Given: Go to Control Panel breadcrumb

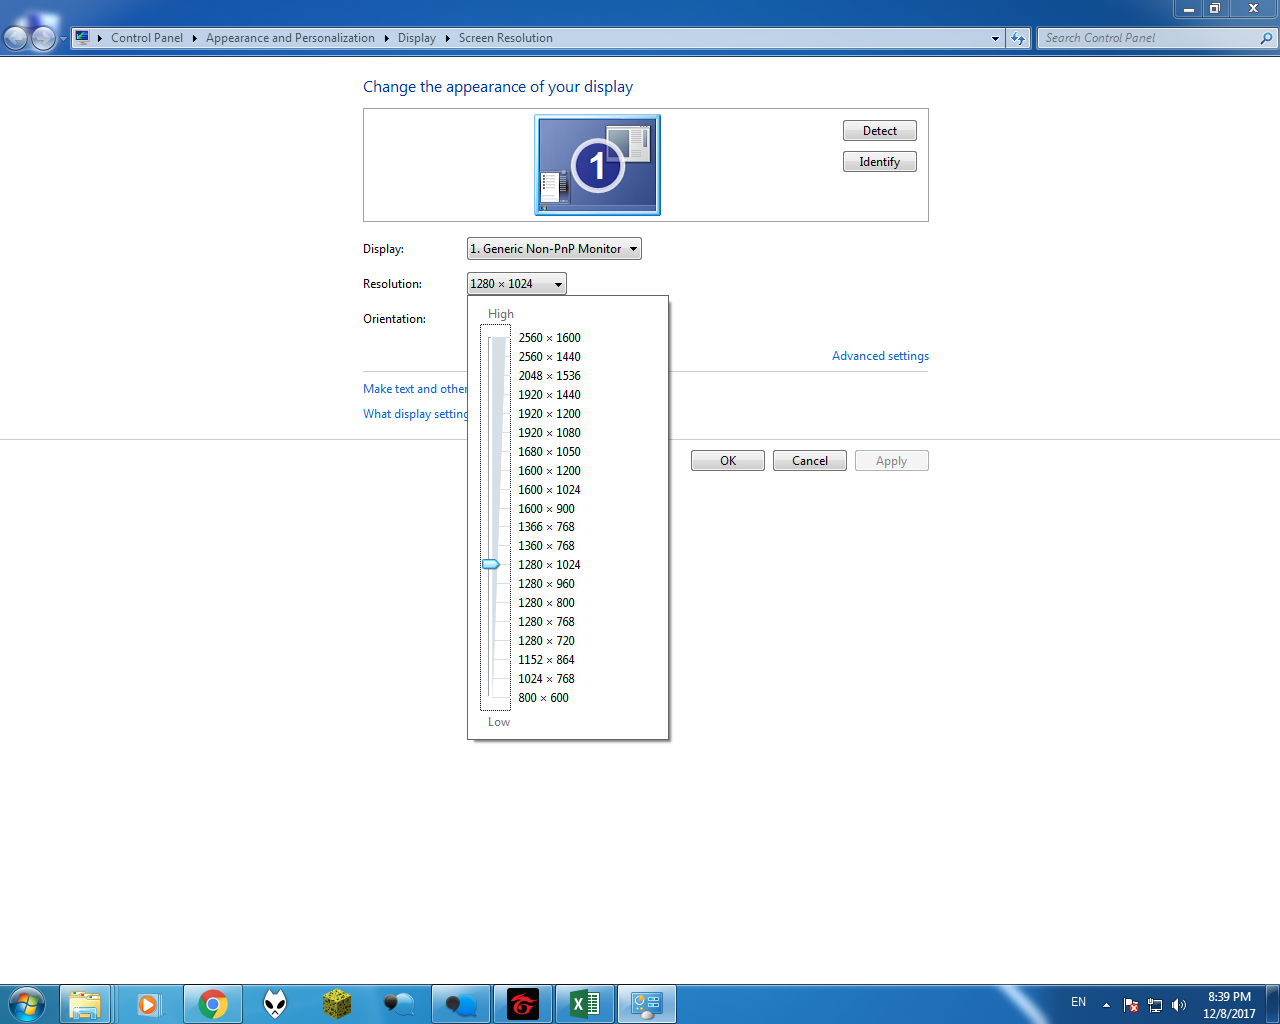Looking at the screenshot, I should pos(147,38).
